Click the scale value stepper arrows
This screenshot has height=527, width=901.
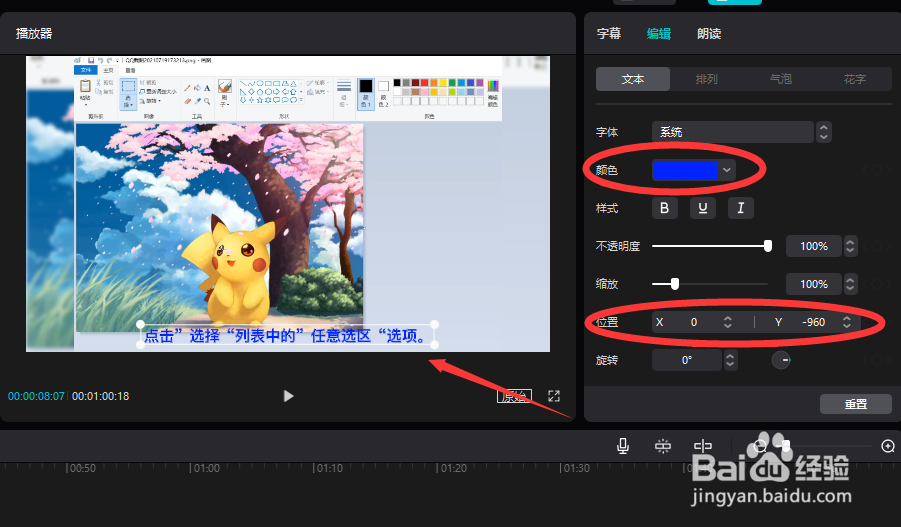coord(850,284)
